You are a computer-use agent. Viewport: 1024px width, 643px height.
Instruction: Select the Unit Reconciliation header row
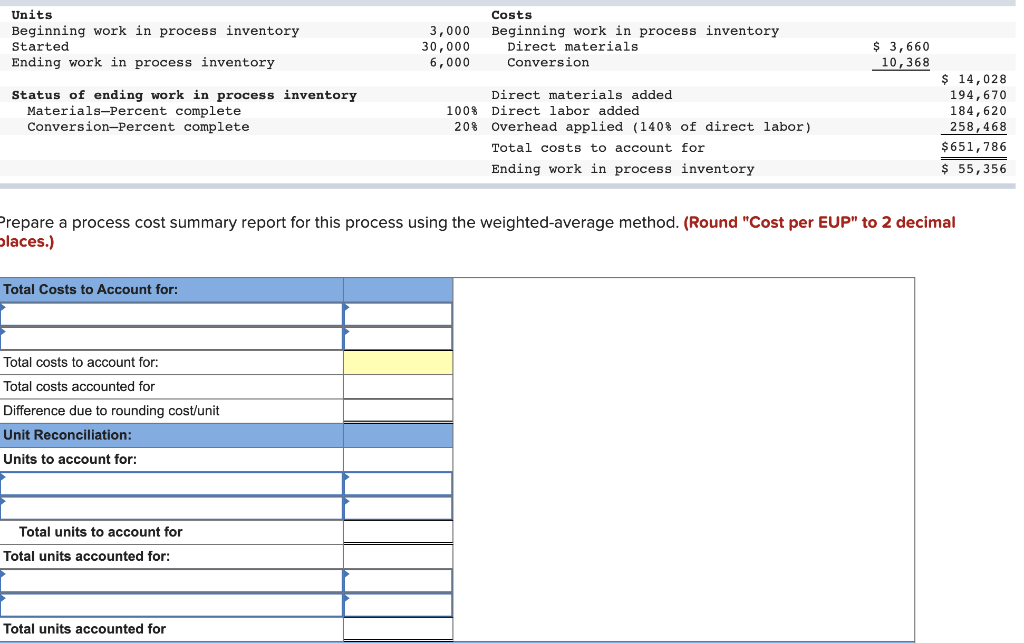pos(170,435)
